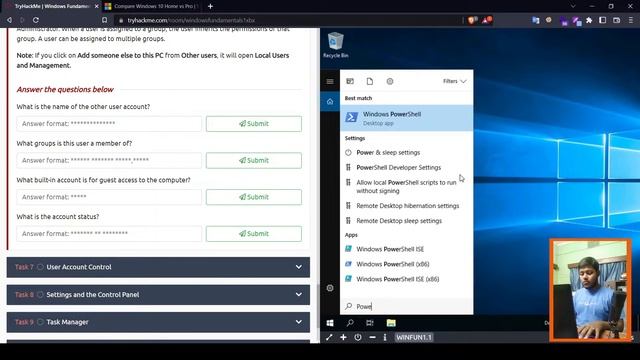Viewport: 640px width, 360px height.
Task: Submit answer for built-in guest account
Action: point(254,197)
